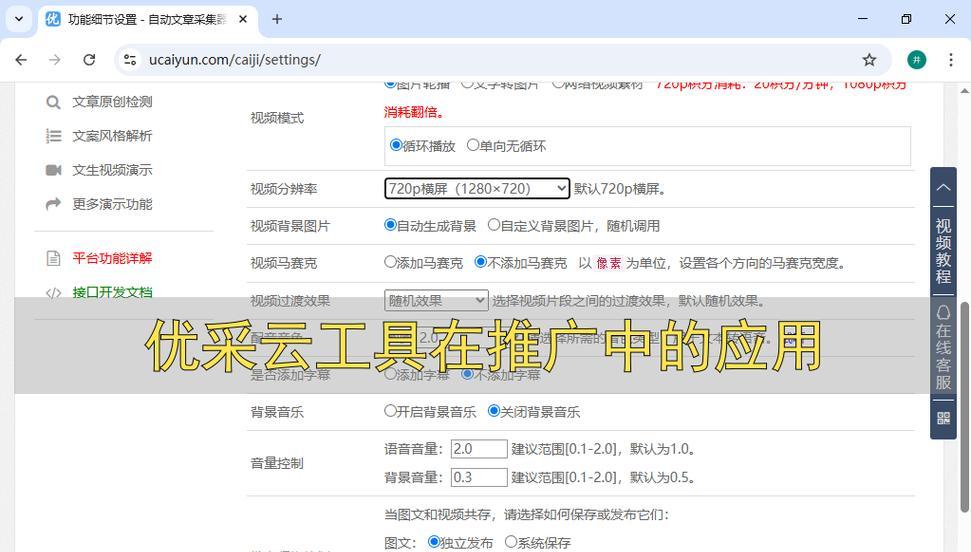
Task: Open the 在线客服 headset panel
Action: pyautogui.click(x=943, y=348)
